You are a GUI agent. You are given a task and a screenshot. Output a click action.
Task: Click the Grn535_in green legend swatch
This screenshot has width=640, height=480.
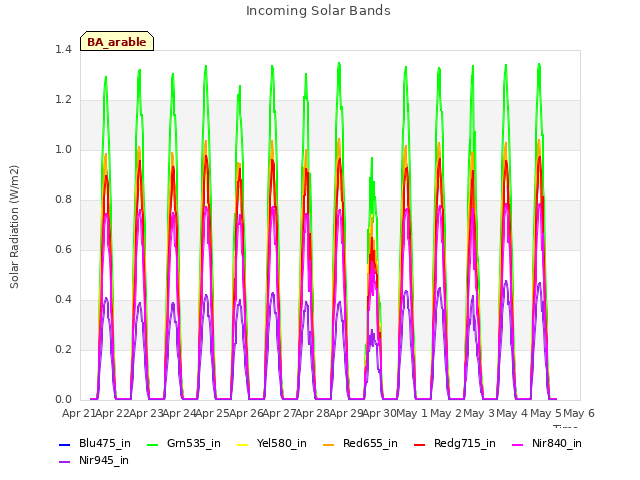click(x=152, y=444)
